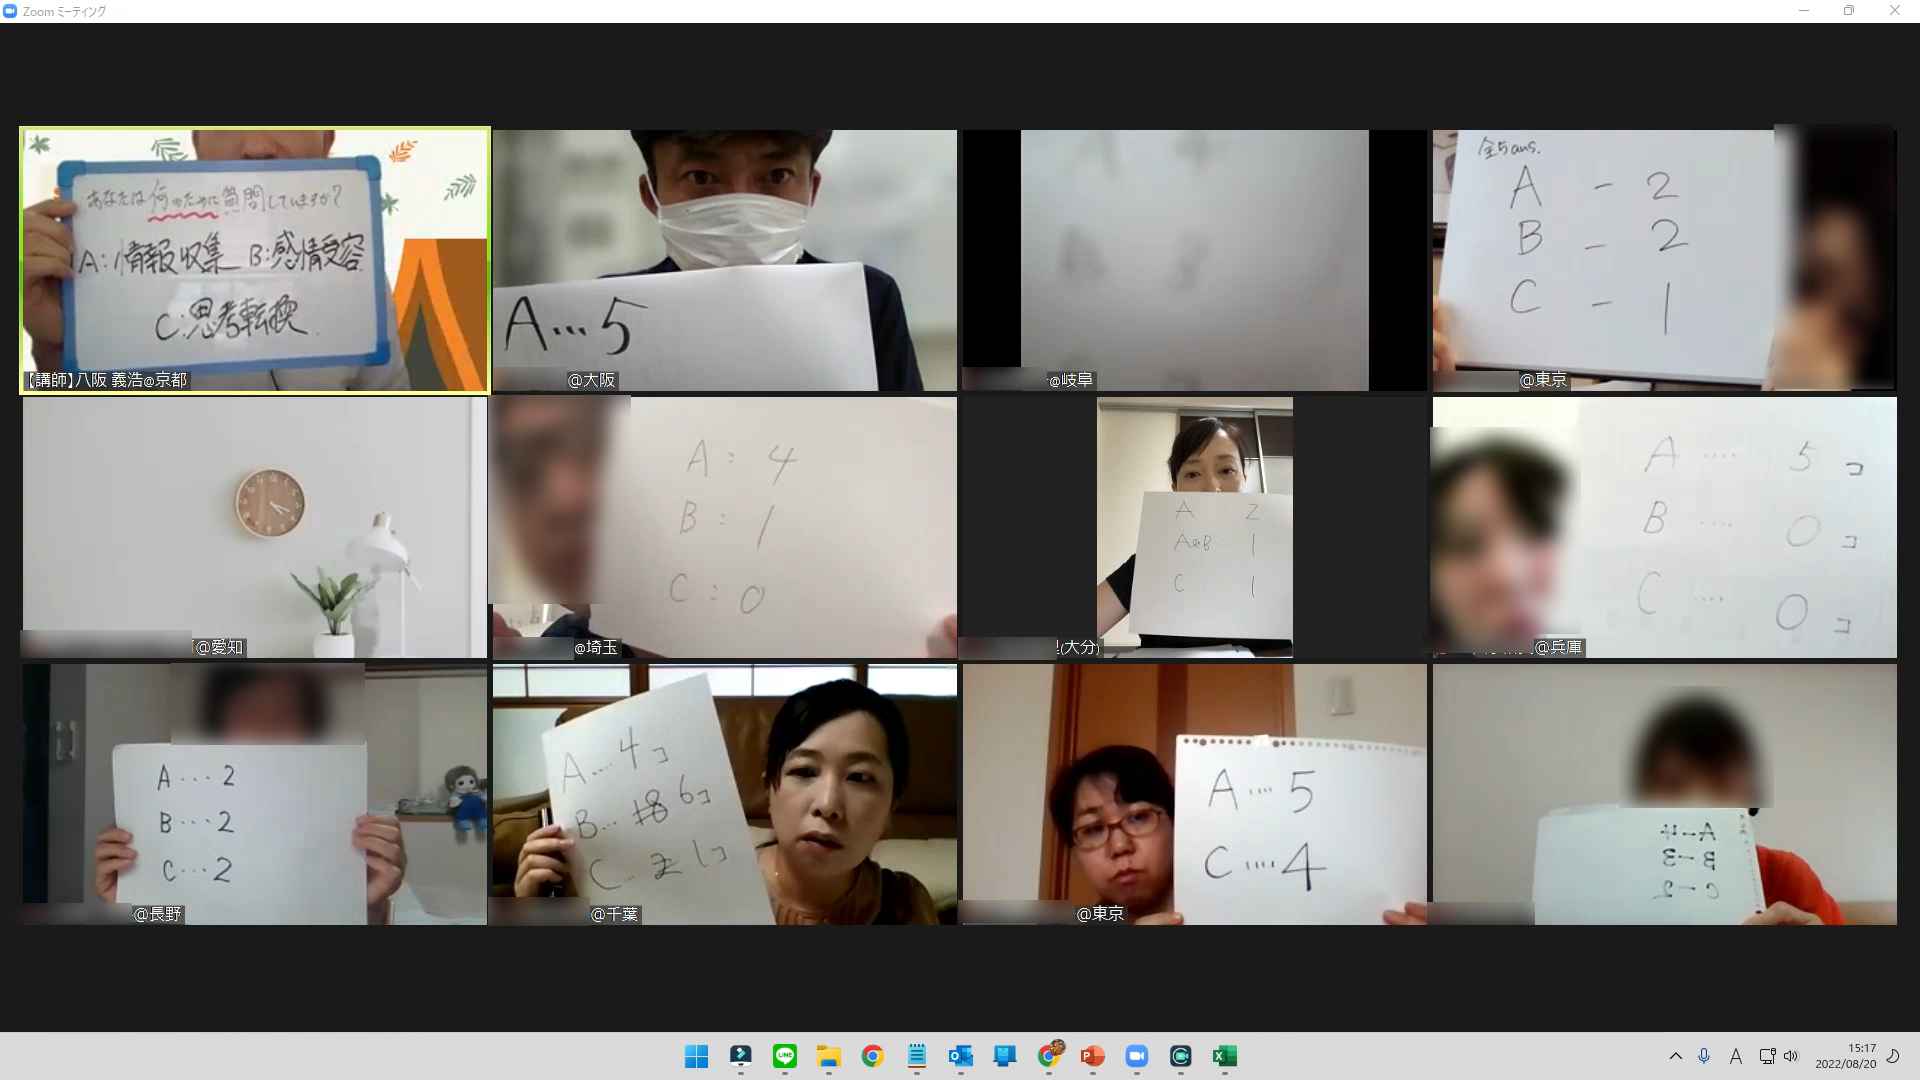The width and height of the screenshot is (1920, 1080).
Task: Open the Zoom app in taskbar
Action: pyautogui.click(x=1136, y=1056)
